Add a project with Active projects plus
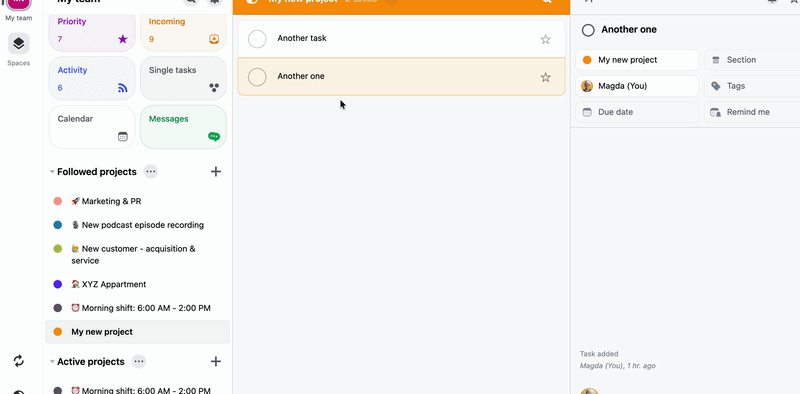This screenshot has width=800, height=394. click(216, 361)
